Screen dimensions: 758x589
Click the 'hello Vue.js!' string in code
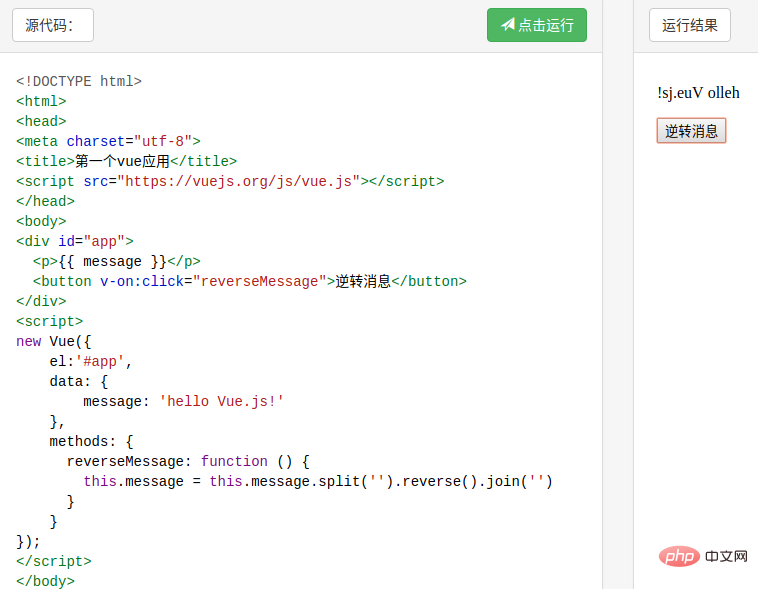[222, 401]
